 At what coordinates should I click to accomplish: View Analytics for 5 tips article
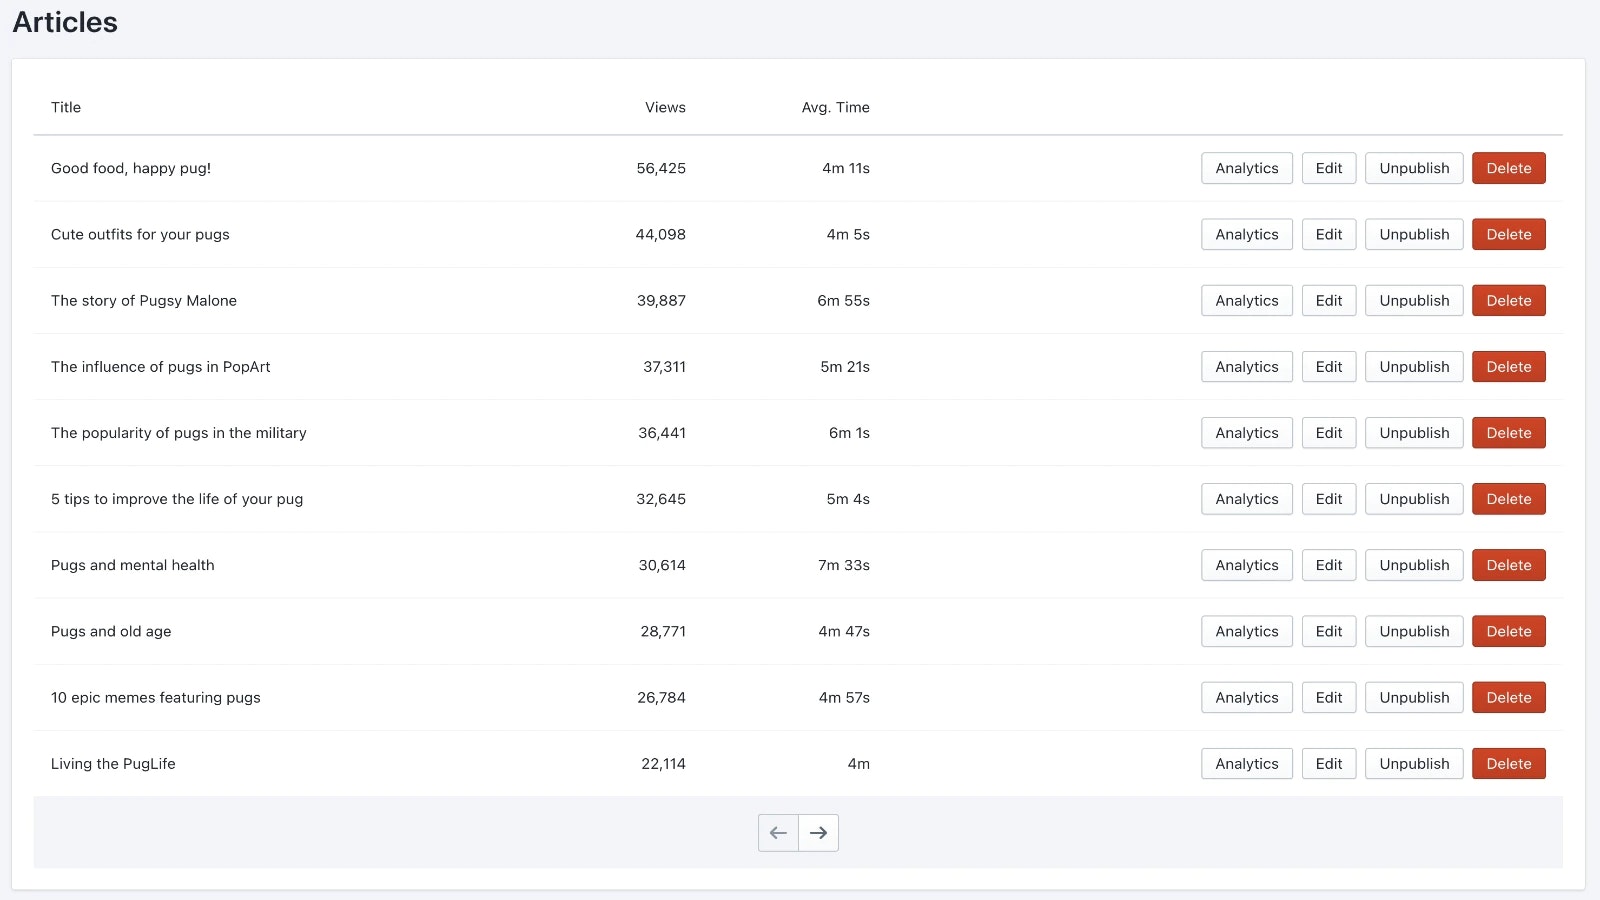1247,499
